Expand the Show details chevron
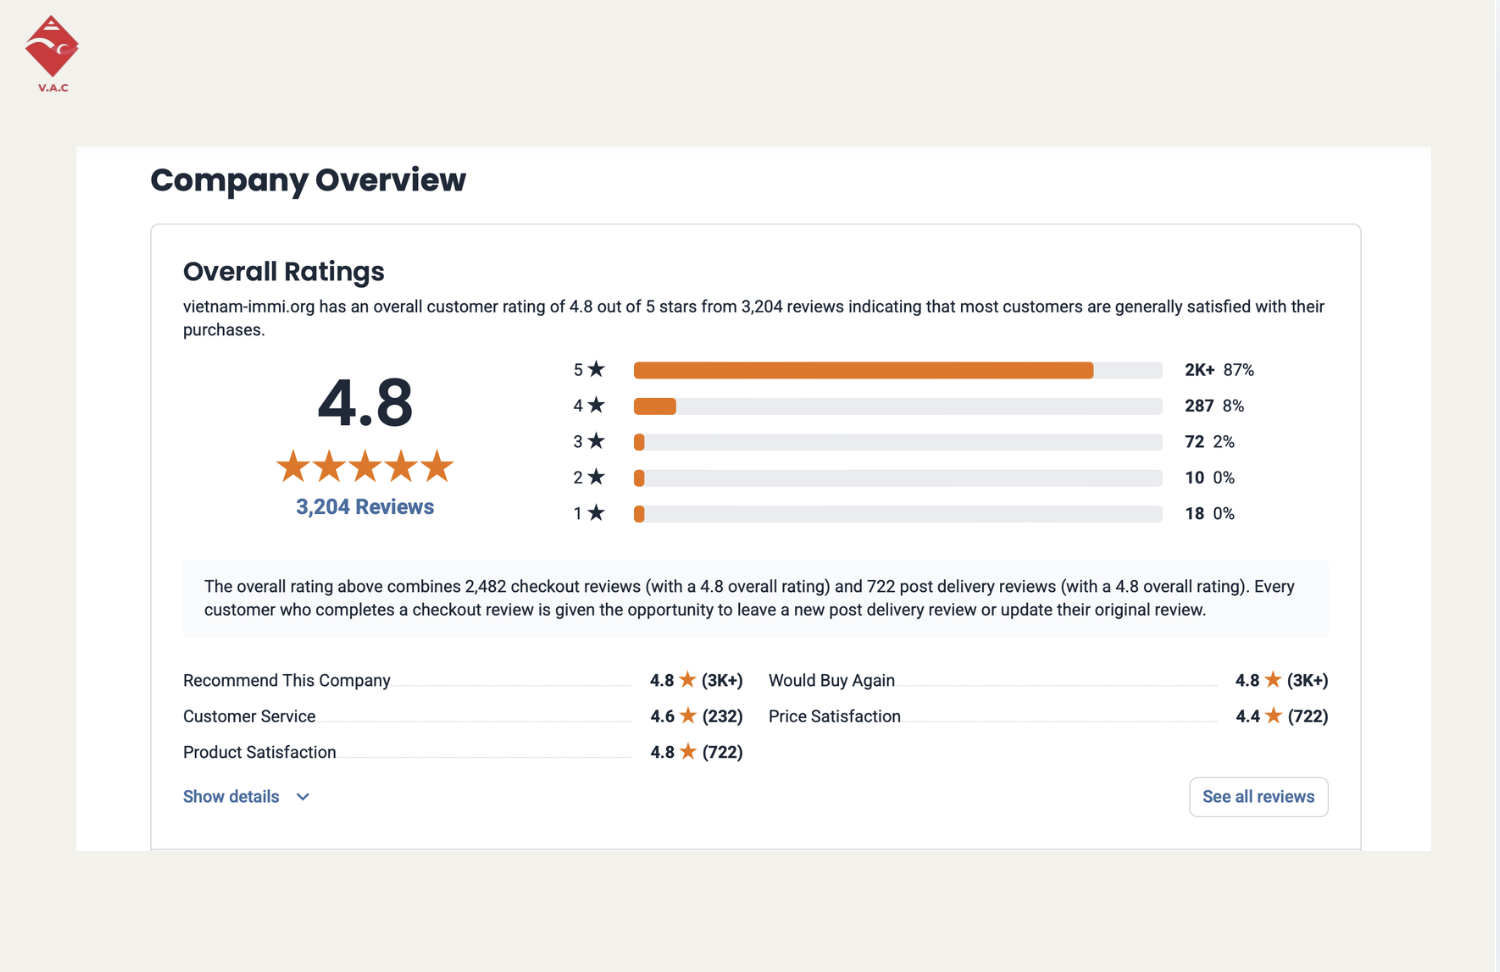Screen dimensions: 1500x972 coord(303,797)
